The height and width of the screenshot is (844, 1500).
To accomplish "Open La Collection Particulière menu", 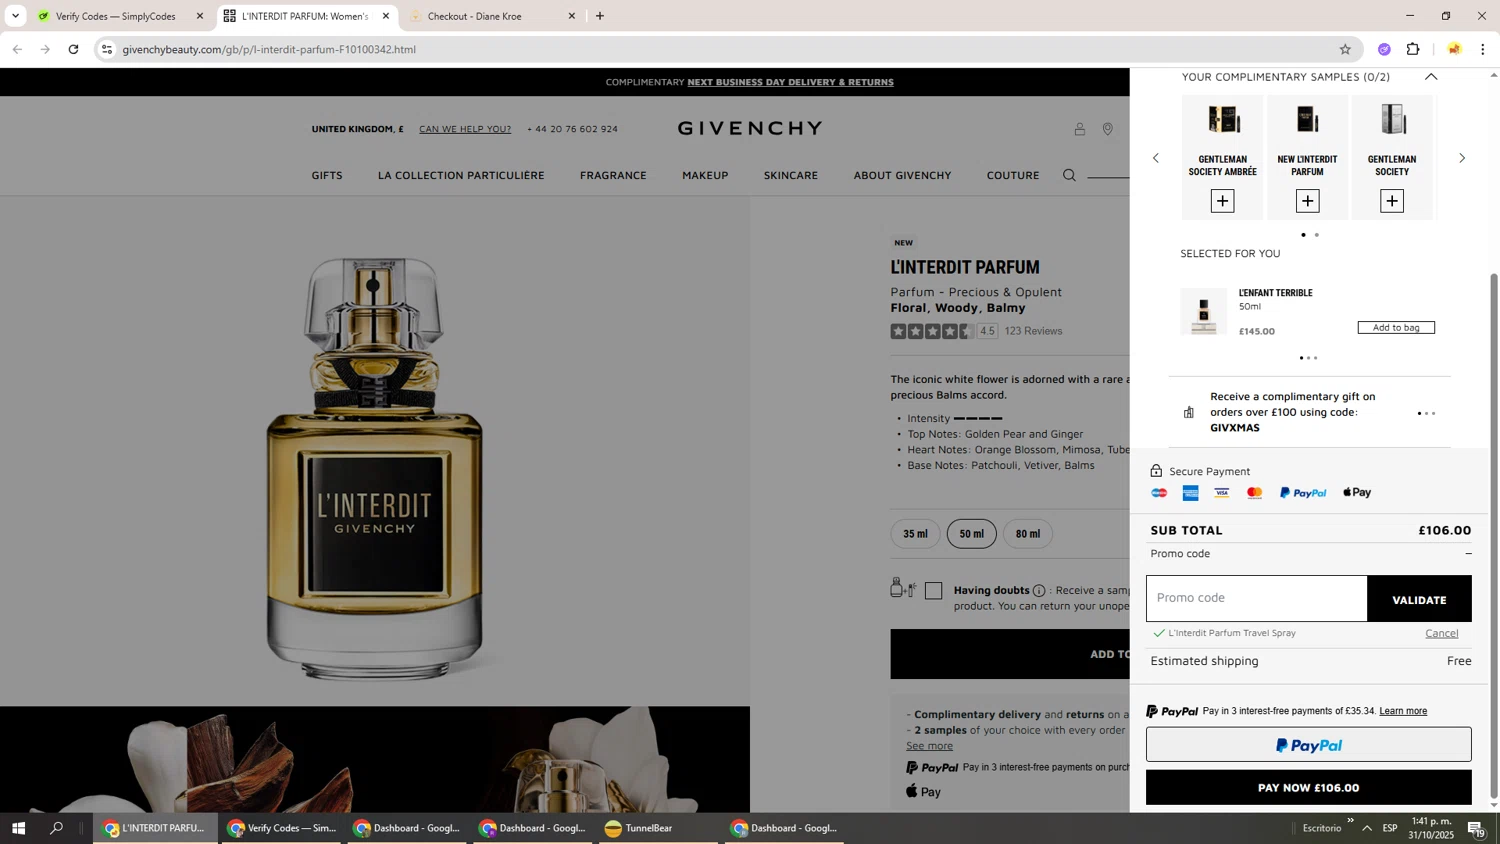I will coord(461,175).
